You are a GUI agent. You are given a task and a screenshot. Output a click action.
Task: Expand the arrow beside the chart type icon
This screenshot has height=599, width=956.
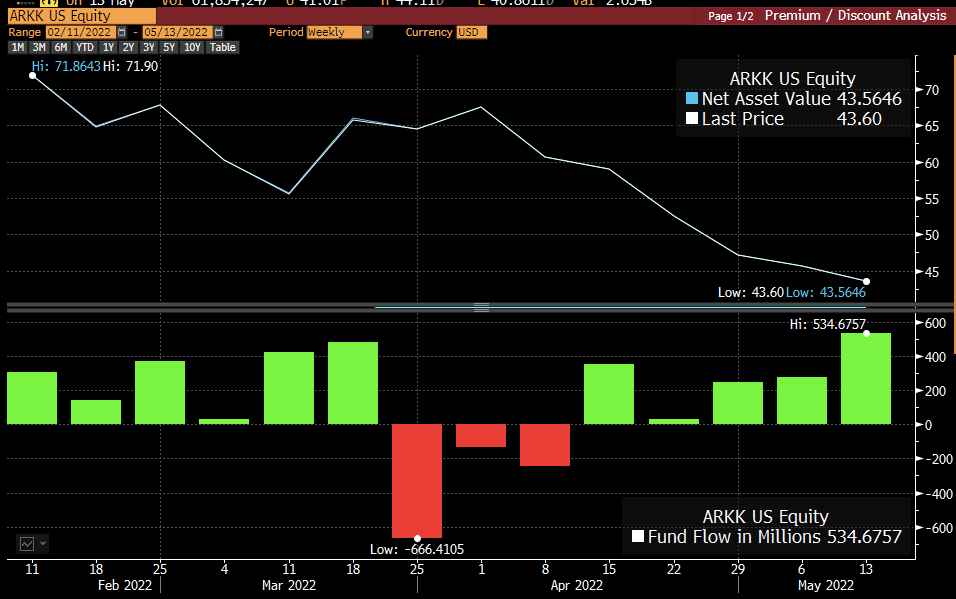[x=43, y=543]
